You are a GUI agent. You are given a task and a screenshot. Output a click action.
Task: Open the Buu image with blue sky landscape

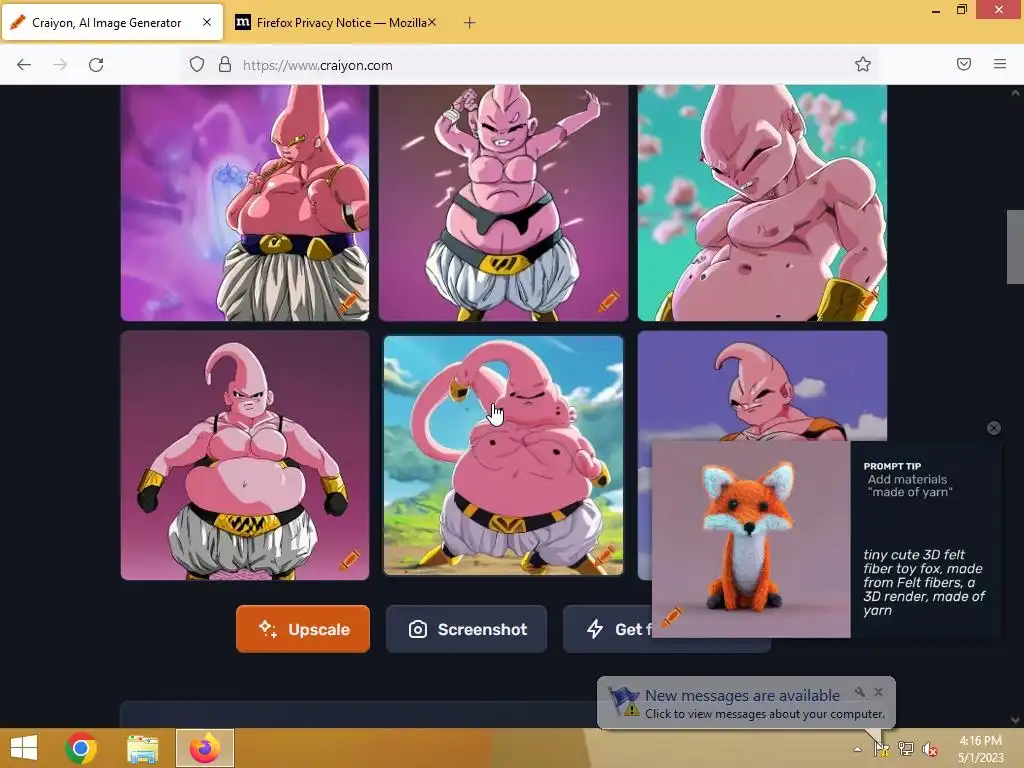pos(504,455)
